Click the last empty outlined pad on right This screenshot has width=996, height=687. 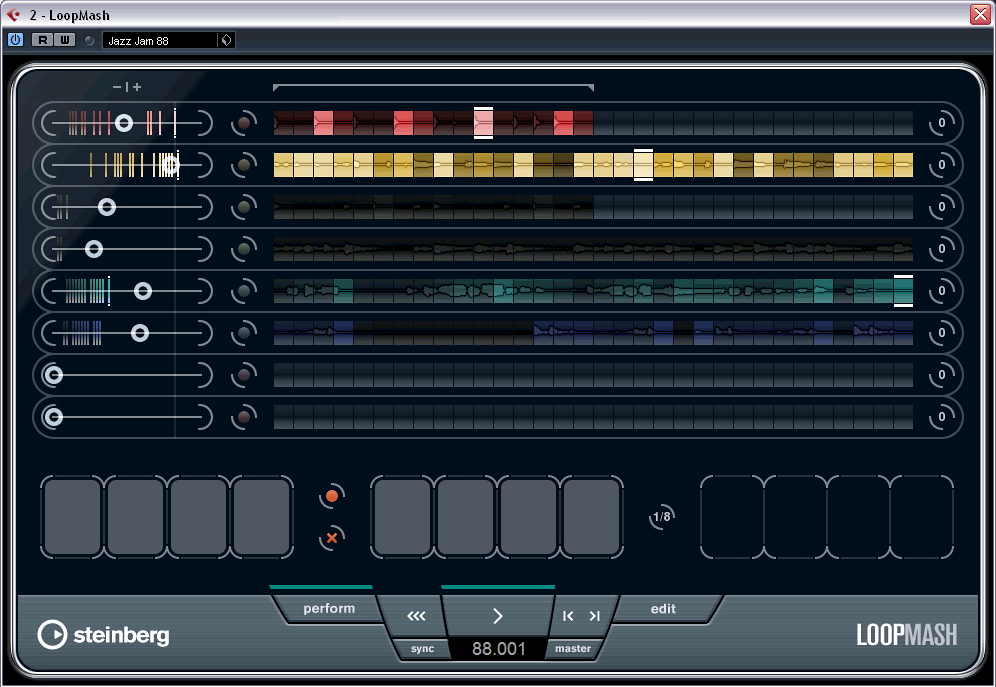pos(922,517)
